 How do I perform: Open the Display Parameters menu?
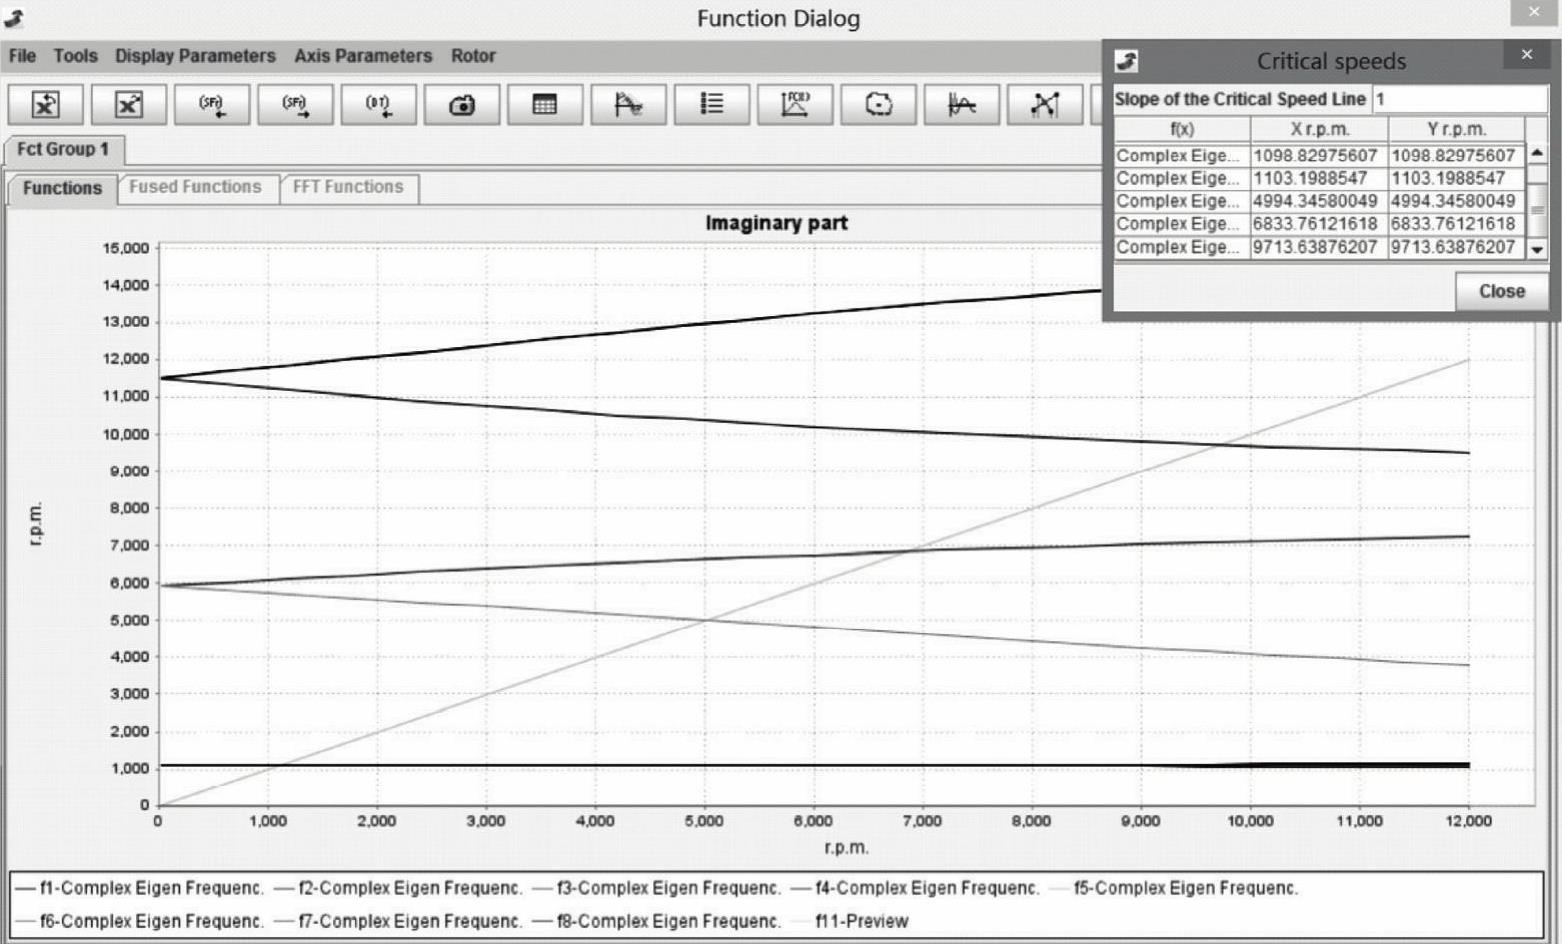[x=195, y=56]
